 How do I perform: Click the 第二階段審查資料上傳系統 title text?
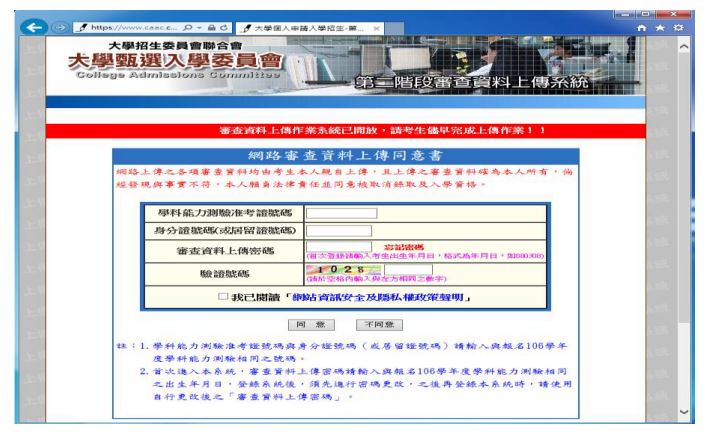click(472, 83)
